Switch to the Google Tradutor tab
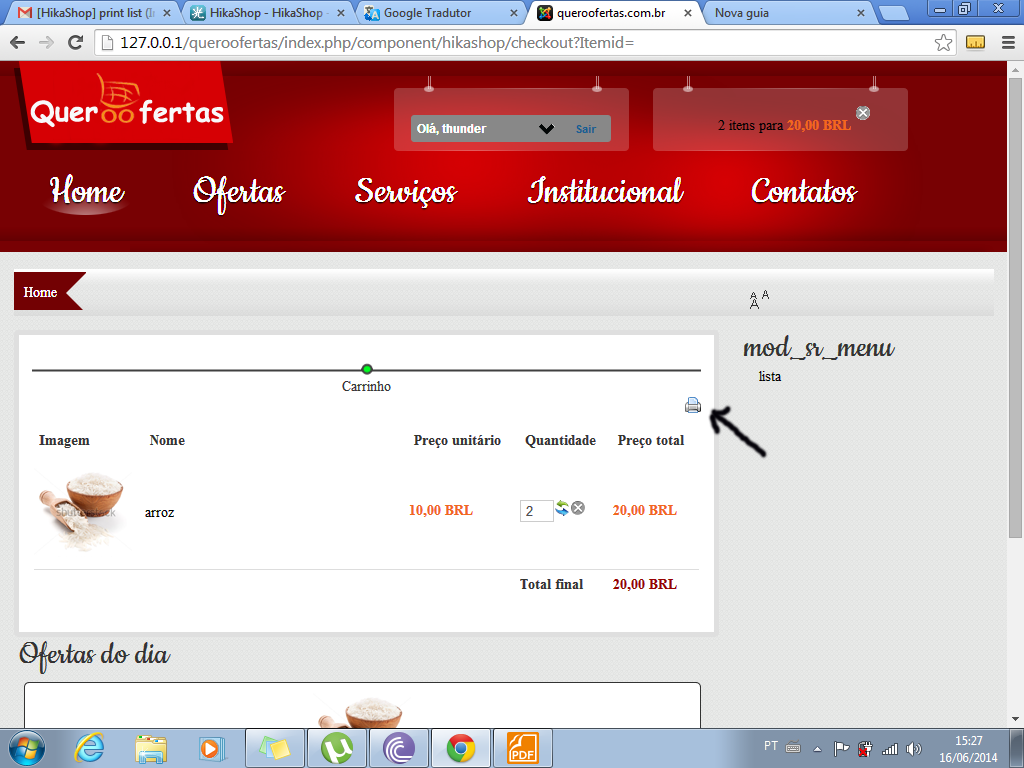This screenshot has height=768, width=1024. tap(441, 13)
